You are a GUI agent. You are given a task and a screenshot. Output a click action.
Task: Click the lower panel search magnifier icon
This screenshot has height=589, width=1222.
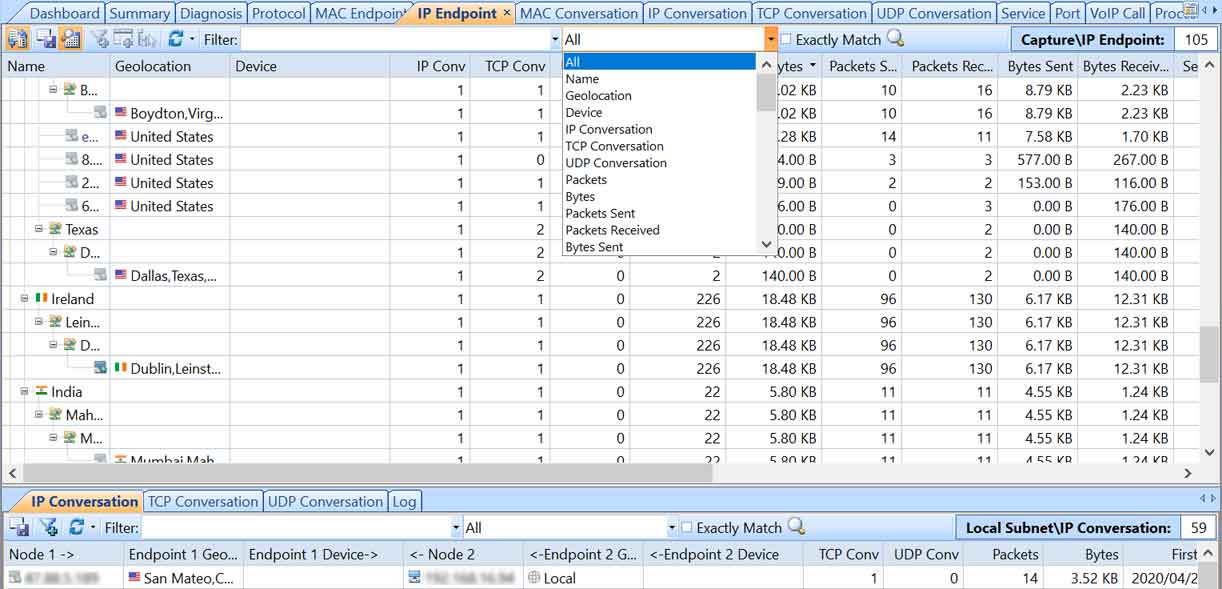coord(796,527)
